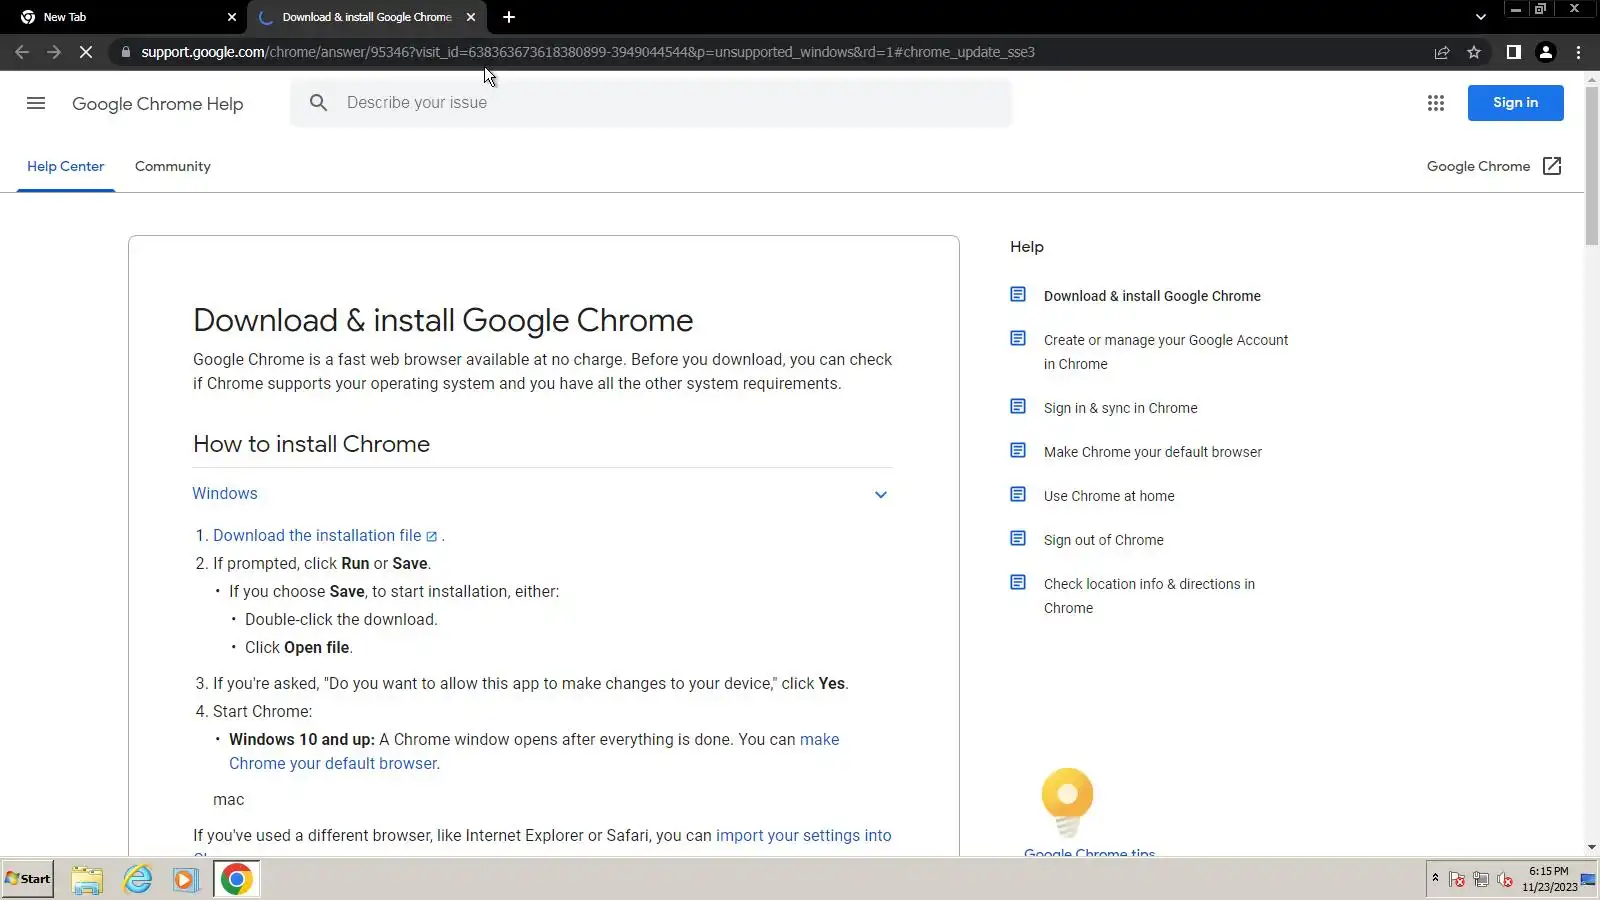Launch Internet Explorer from the taskbar
This screenshot has width=1600, height=900.
(x=137, y=880)
